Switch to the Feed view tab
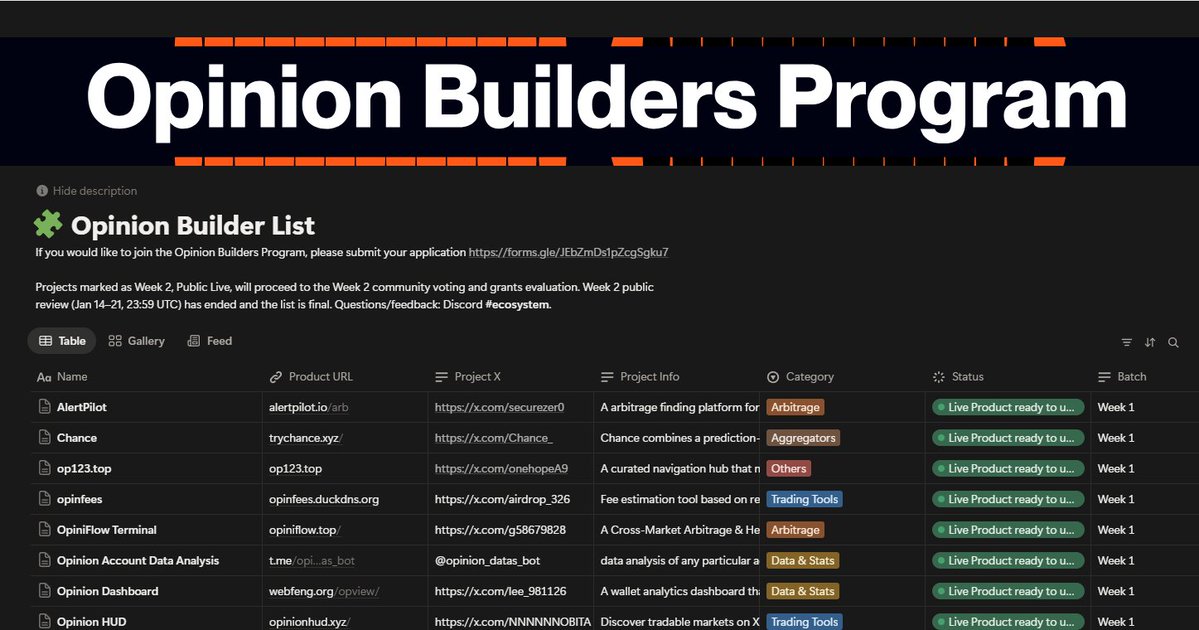 click(x=210, y=341)
